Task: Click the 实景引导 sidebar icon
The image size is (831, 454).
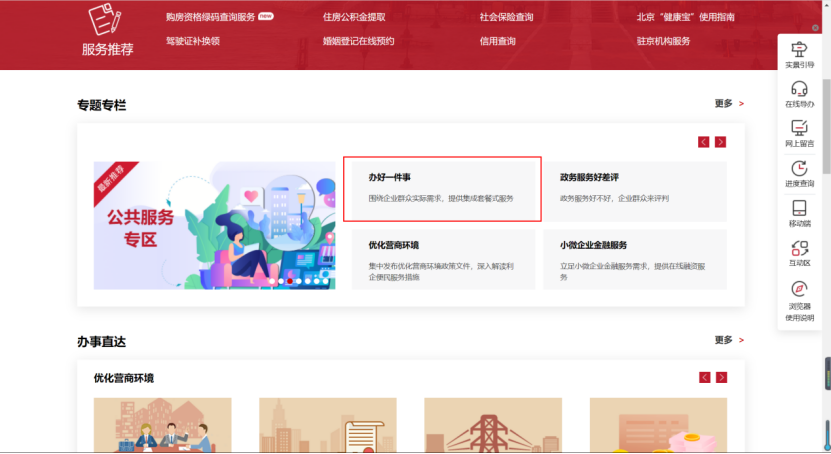Action: point(799,49)
